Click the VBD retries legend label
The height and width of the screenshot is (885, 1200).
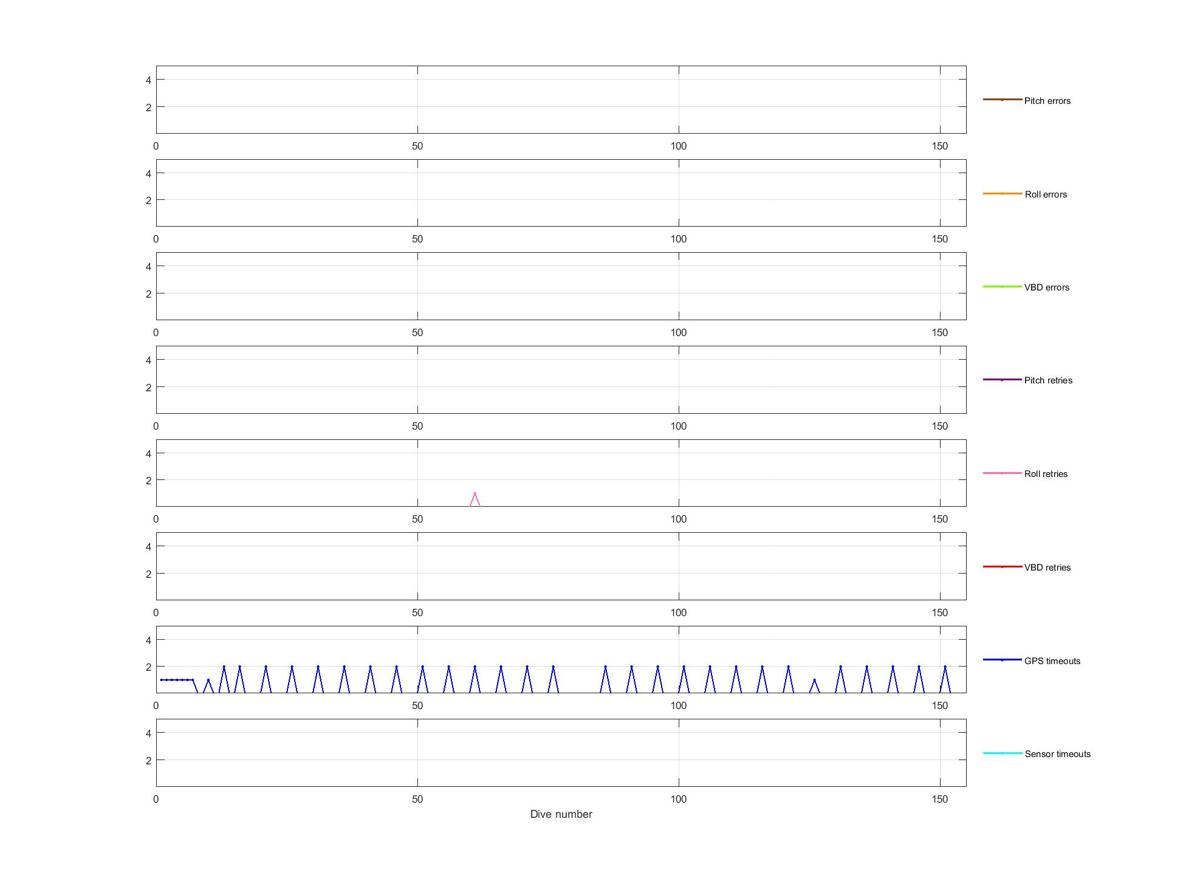1047,567
